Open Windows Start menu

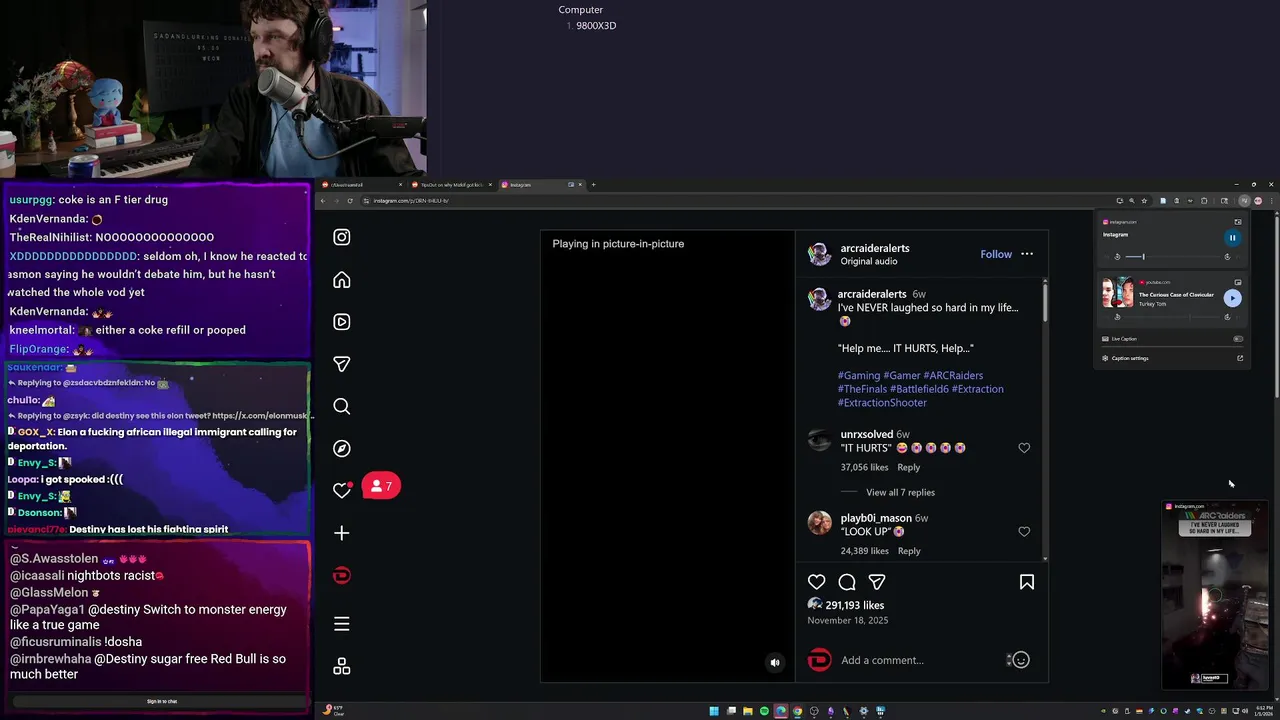coord(714,712)
